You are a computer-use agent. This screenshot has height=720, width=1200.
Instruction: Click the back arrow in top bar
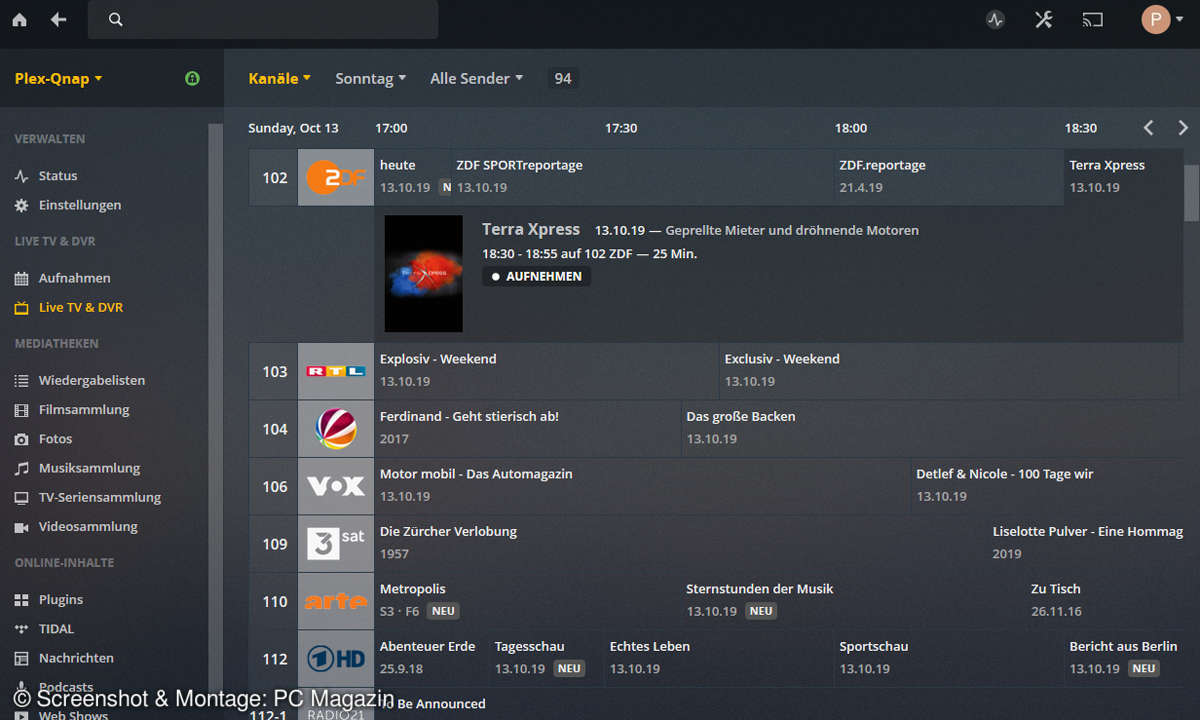pos(59,20)
